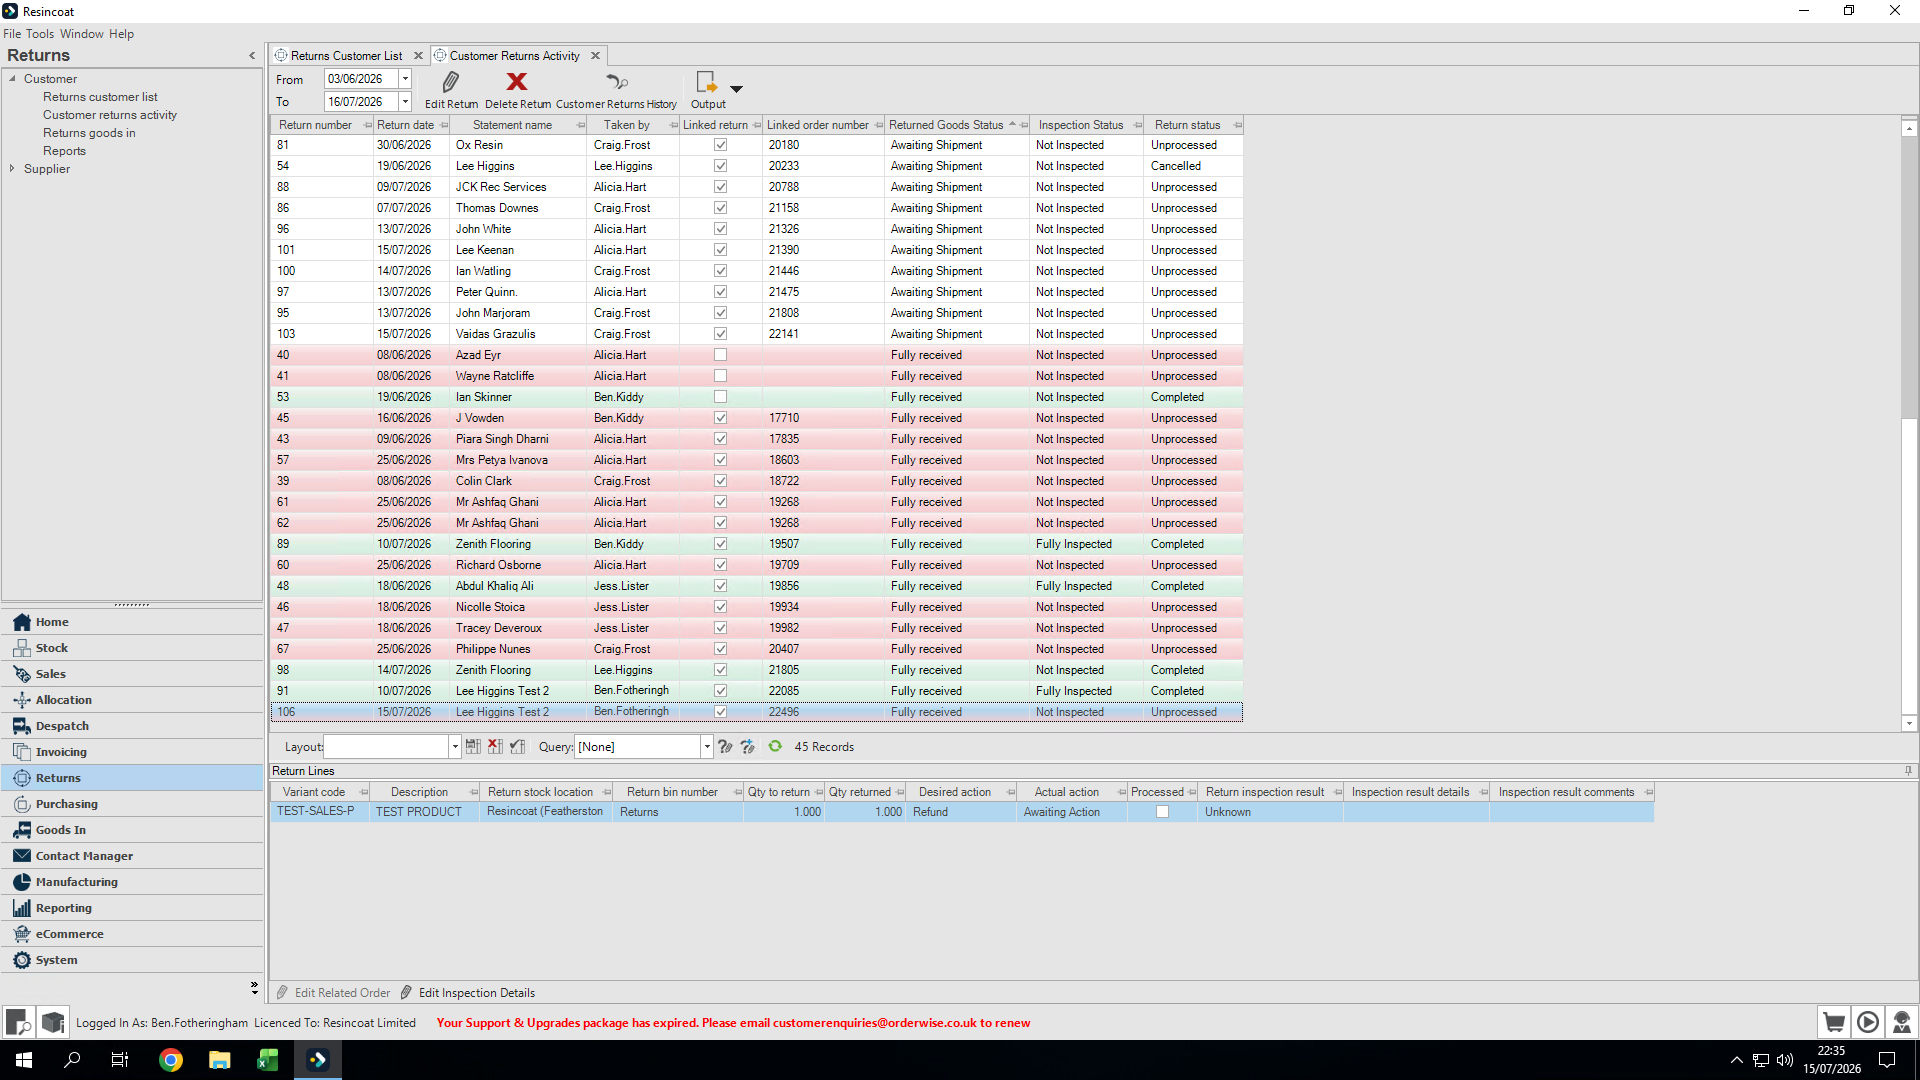Toggle Linked return checkbox for Azad Eyr
The height and width of the screenshot is (1080, 1920).
coord(720,355)
